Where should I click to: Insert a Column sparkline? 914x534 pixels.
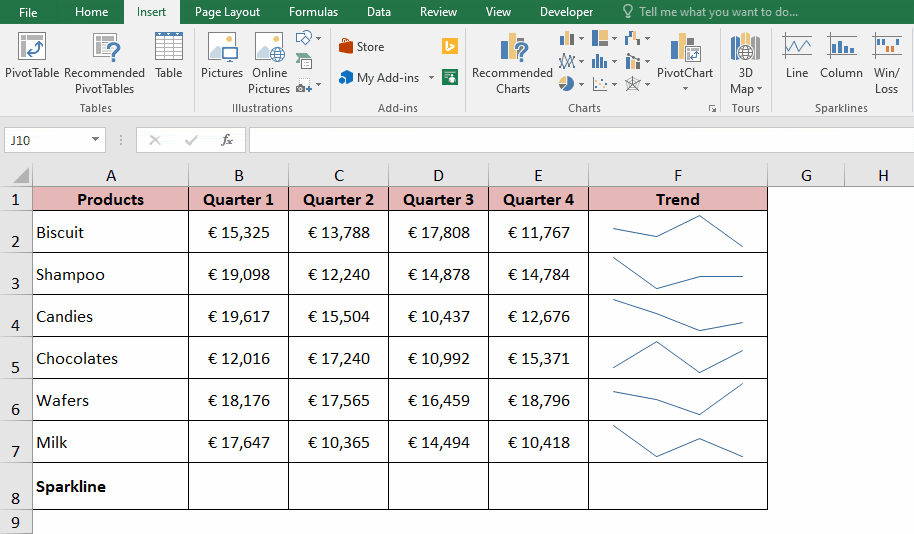click(841, 56)
